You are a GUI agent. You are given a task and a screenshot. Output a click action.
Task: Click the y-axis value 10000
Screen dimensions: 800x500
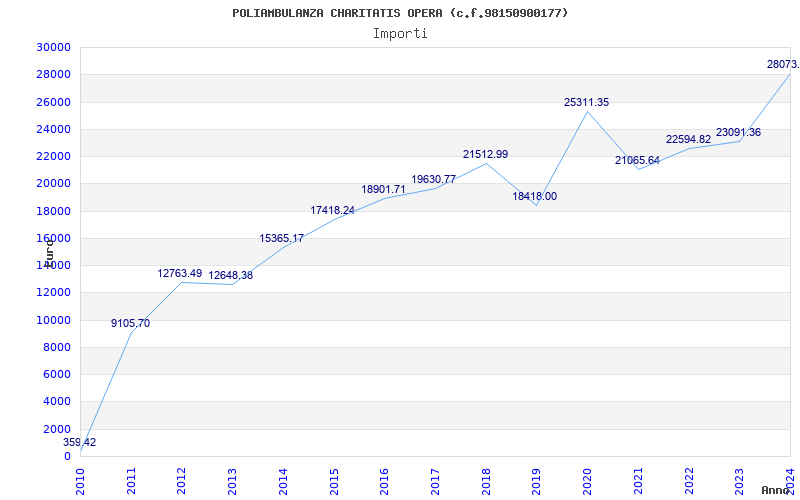click(54, 320)
